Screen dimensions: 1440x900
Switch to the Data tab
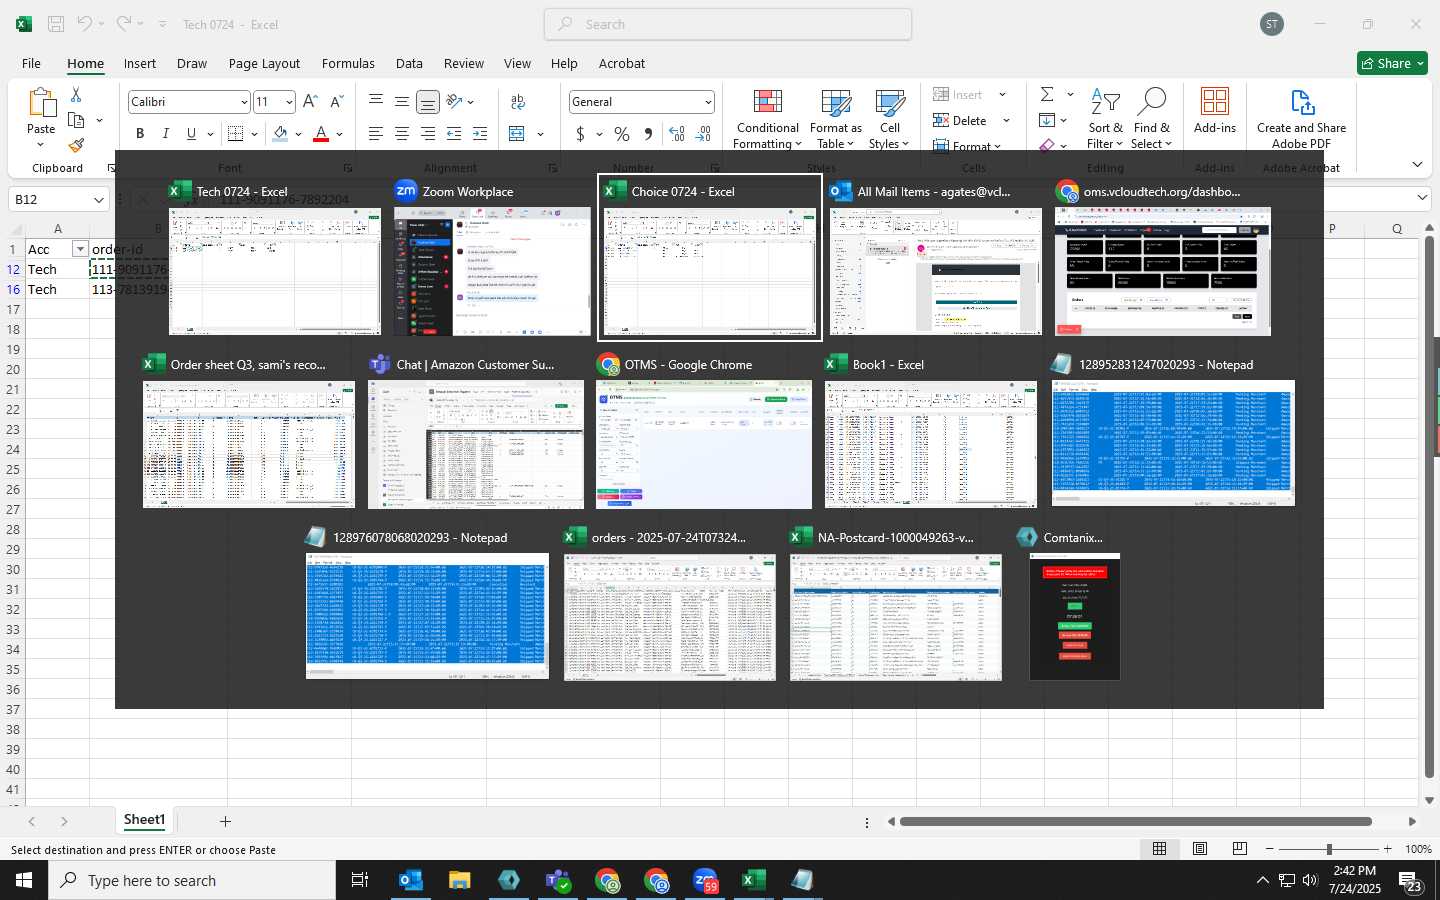(409, 63)
